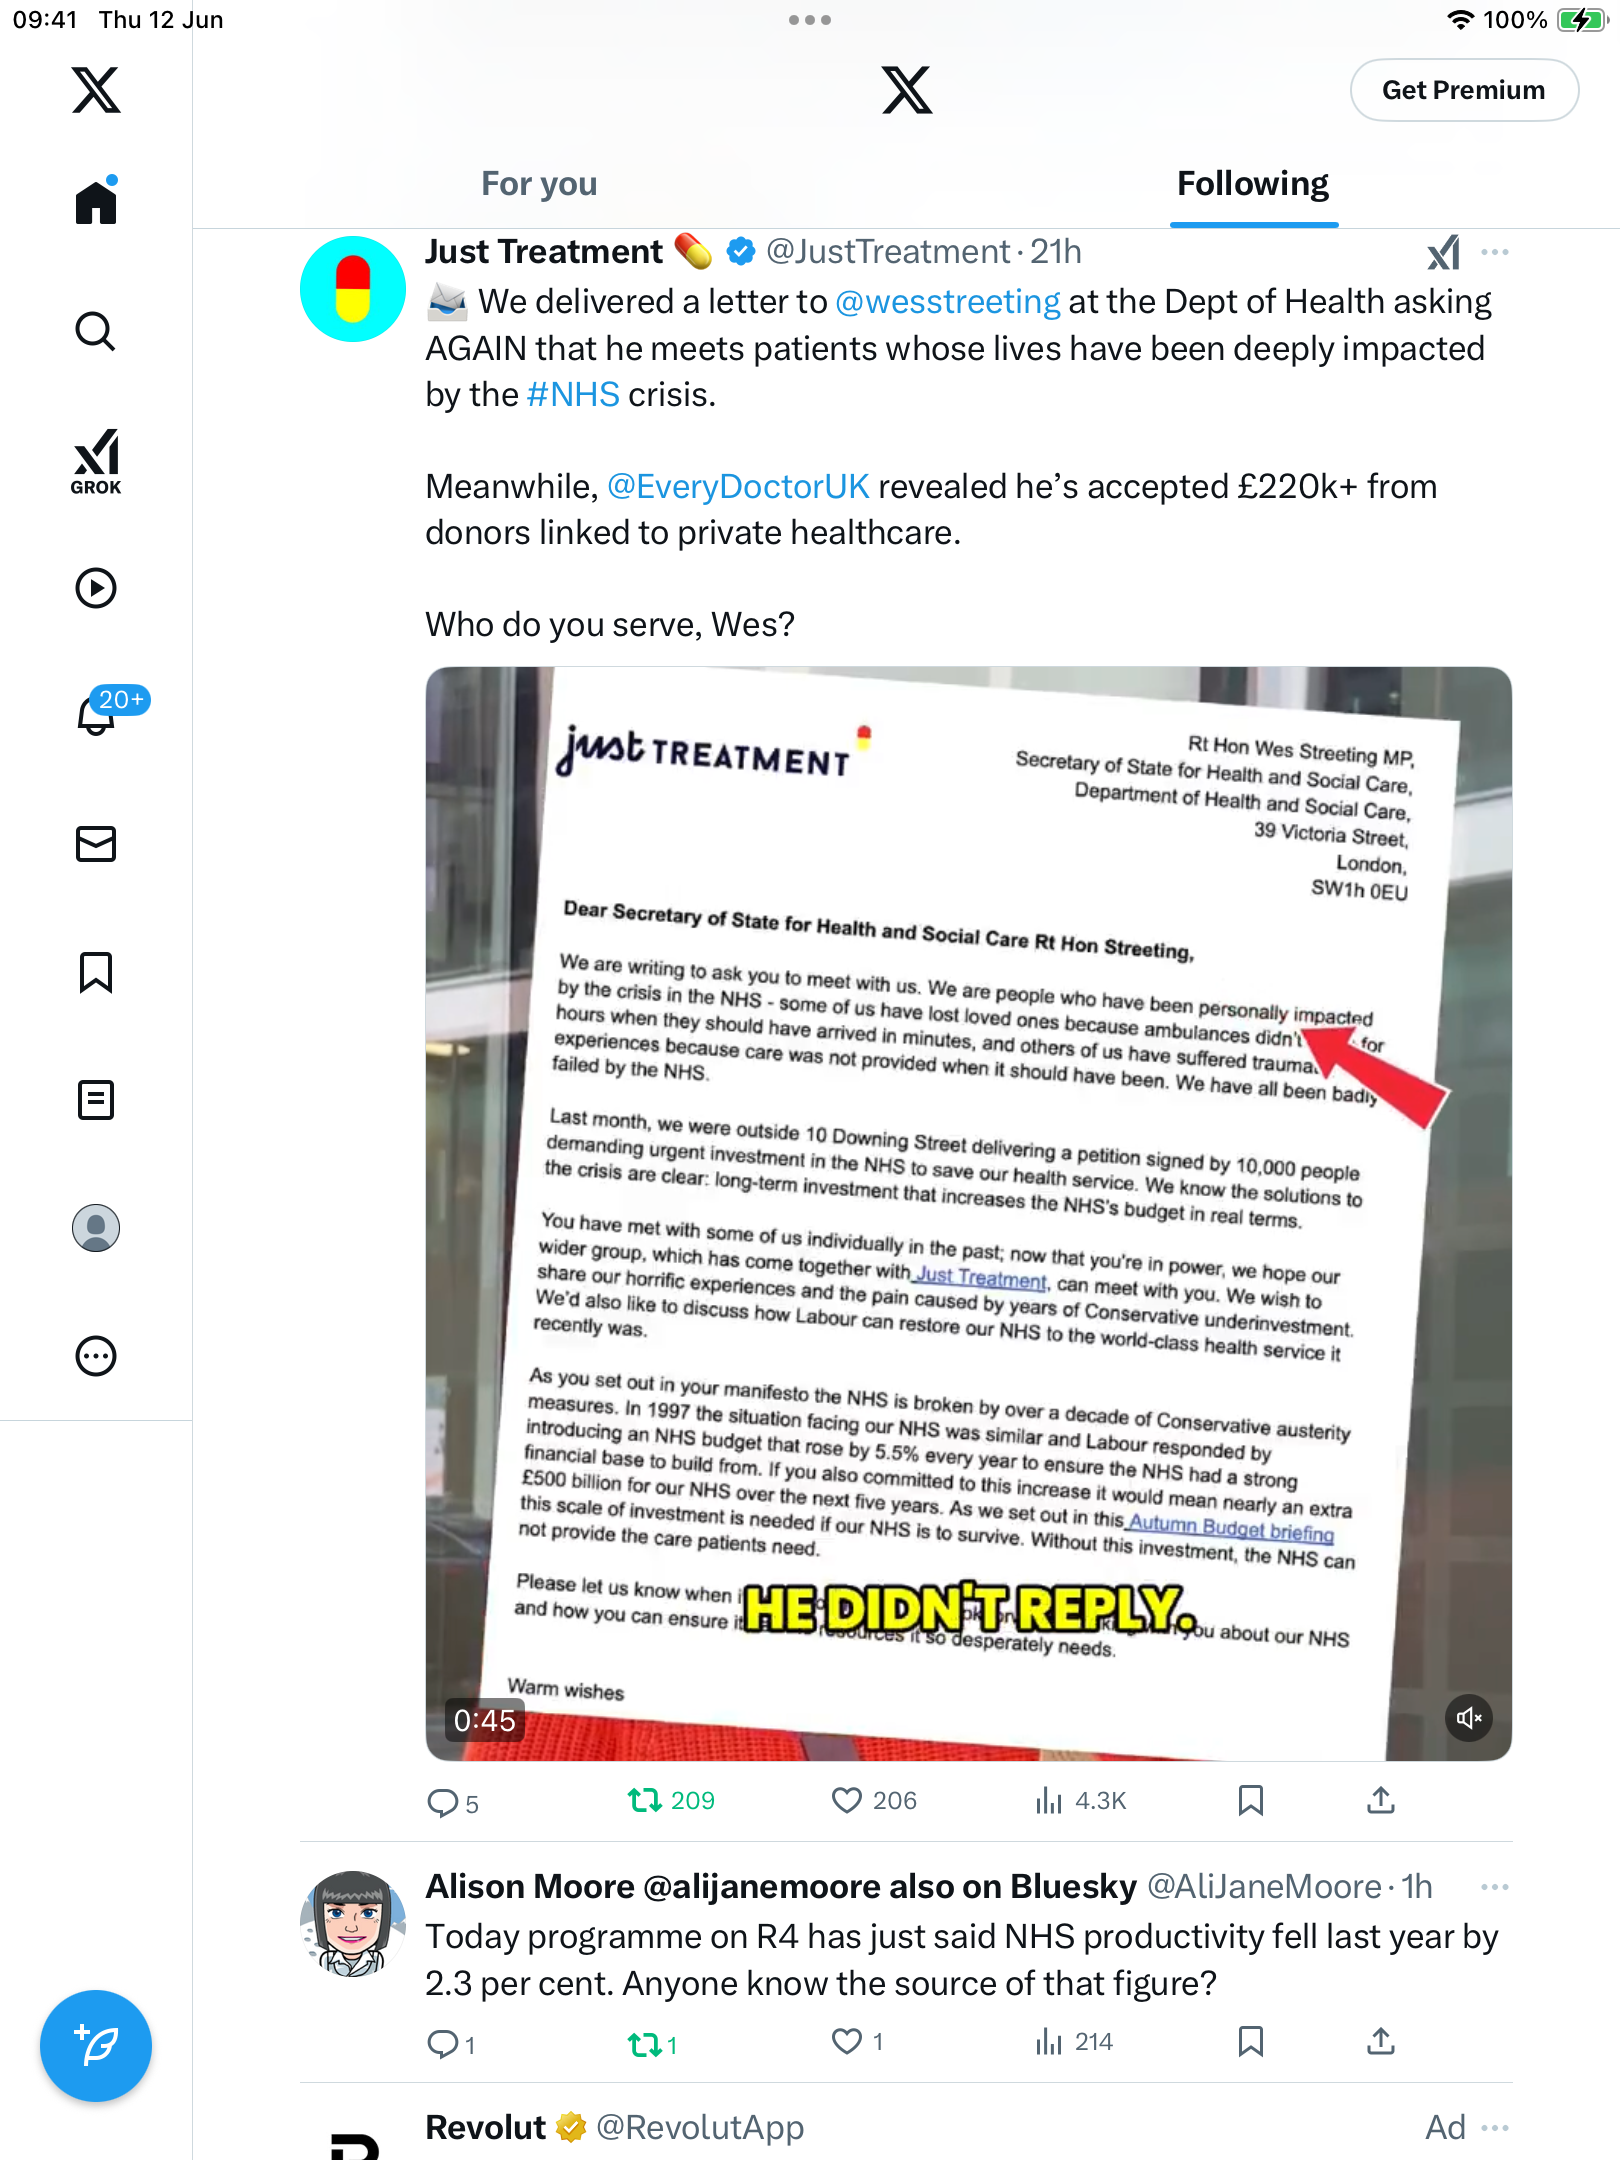Image resolution: width=1620 pixels, height=2160 pixels.
Task: Select the Following tab
Action: point(1253,184)
